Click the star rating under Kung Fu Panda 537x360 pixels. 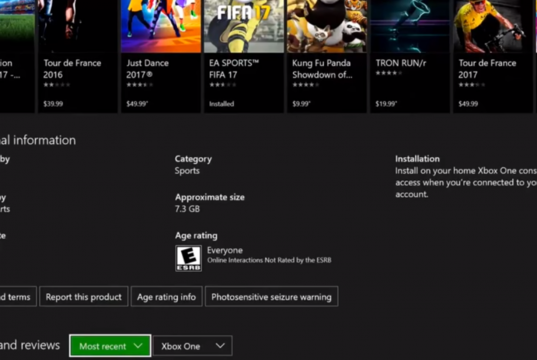click(x=305, y=85)
